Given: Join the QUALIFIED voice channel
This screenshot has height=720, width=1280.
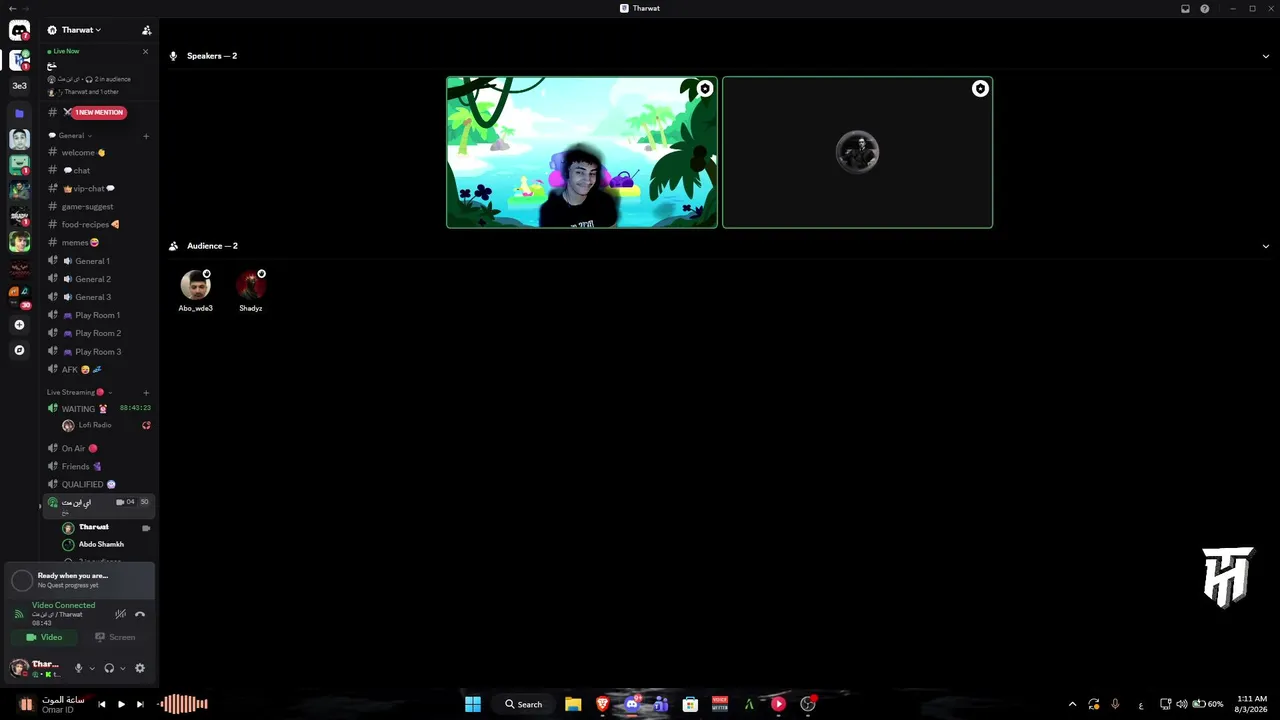Looking at the screenshot, I should pos(98,485).
